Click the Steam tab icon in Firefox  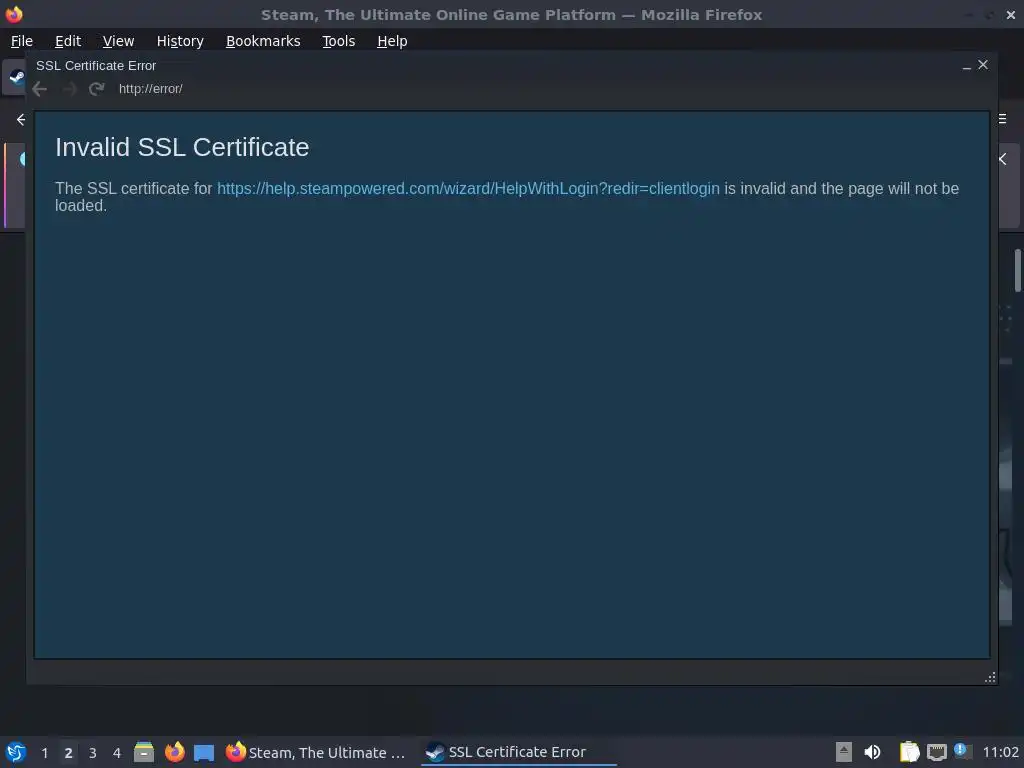(x=16, y=77)
